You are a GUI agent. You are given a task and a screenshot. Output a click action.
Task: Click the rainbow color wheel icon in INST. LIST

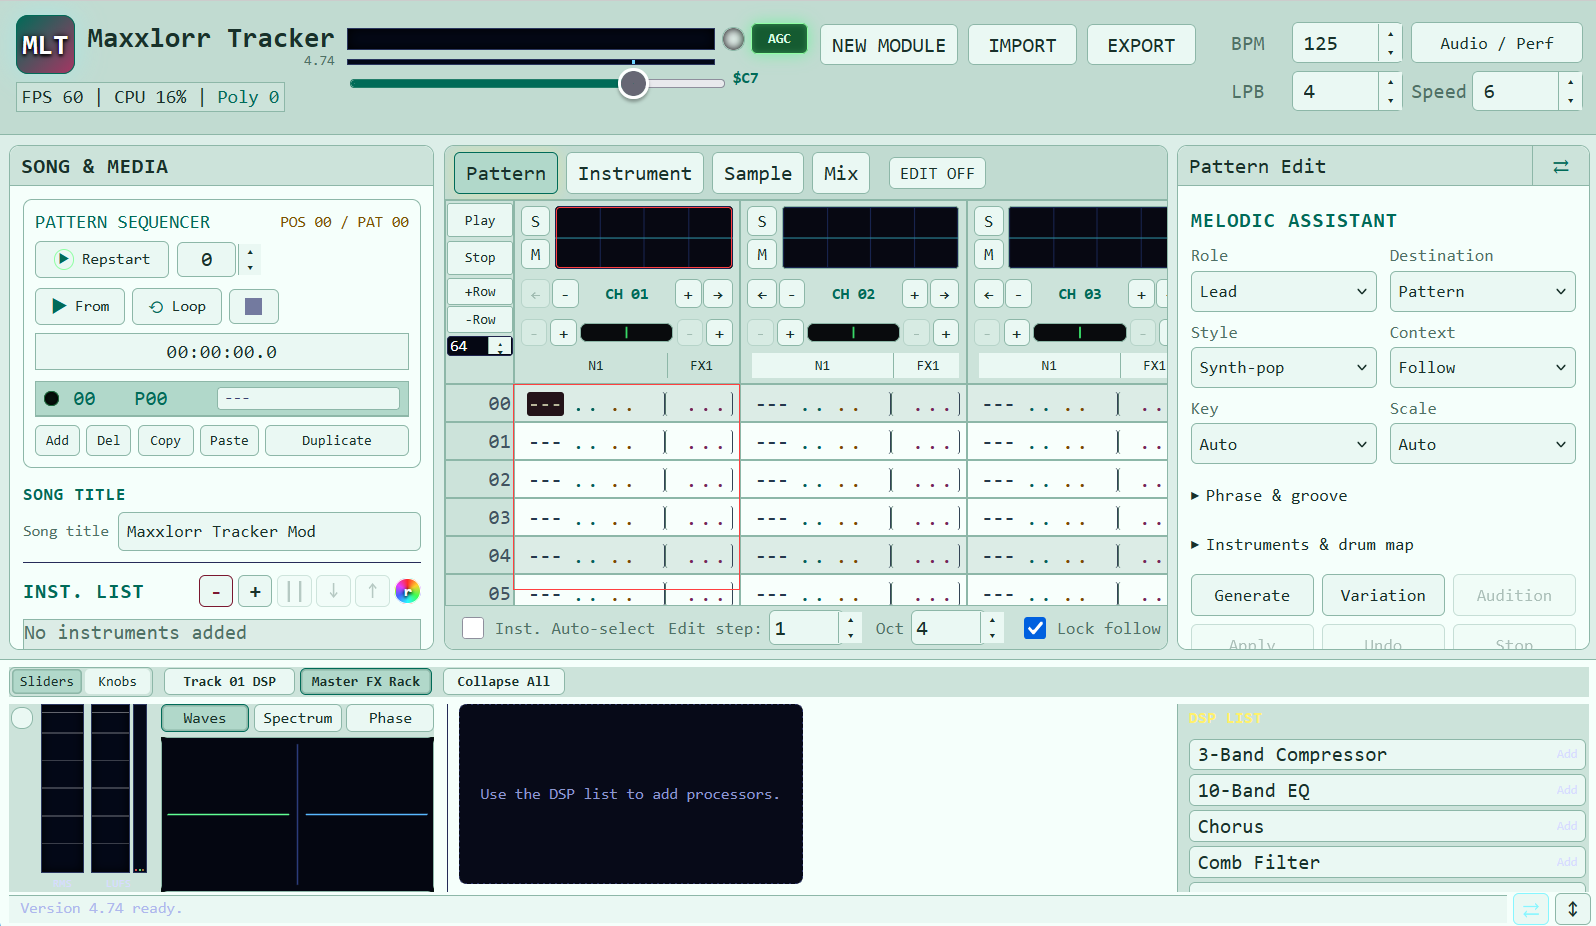[x=407, y=591]
